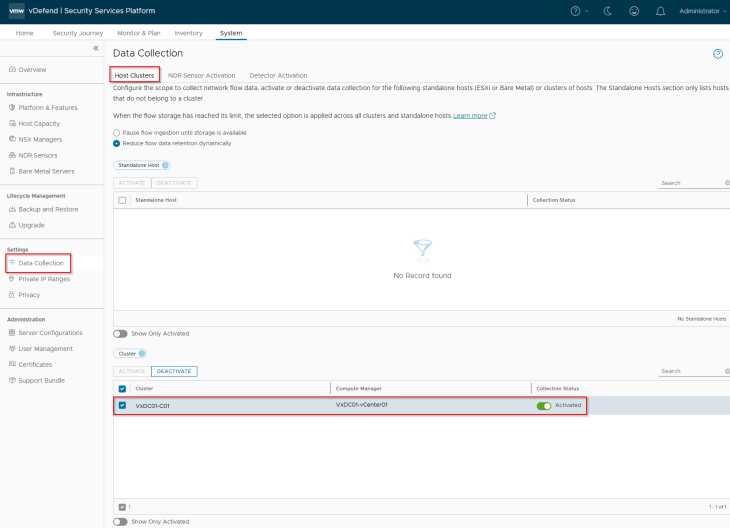
Task: Click the page help icon beside Data Collection
Action: (x=717, y=53)
